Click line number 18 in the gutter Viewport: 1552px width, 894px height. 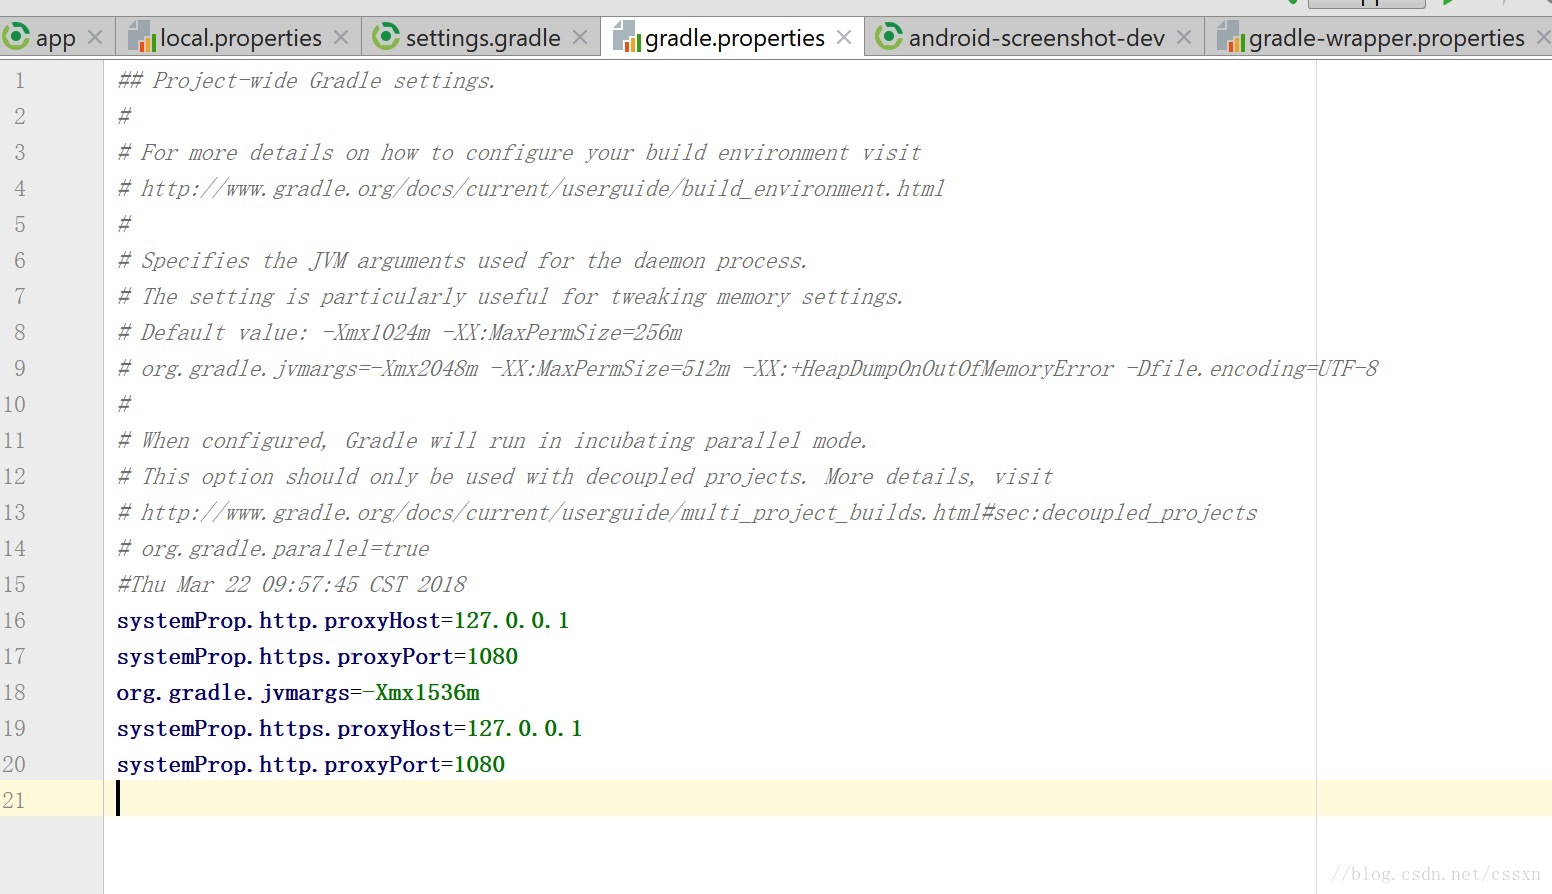pyautogui.click(x=14, y=692)
